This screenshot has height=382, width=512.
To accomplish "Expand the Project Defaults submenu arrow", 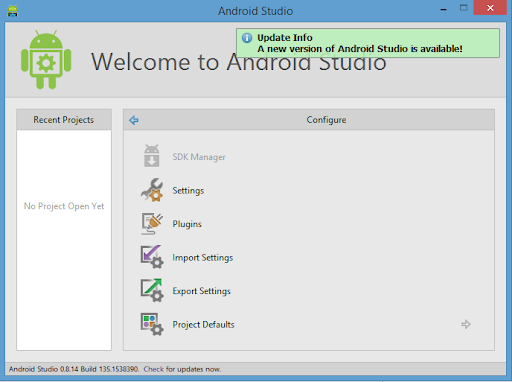I will point(466,324).
